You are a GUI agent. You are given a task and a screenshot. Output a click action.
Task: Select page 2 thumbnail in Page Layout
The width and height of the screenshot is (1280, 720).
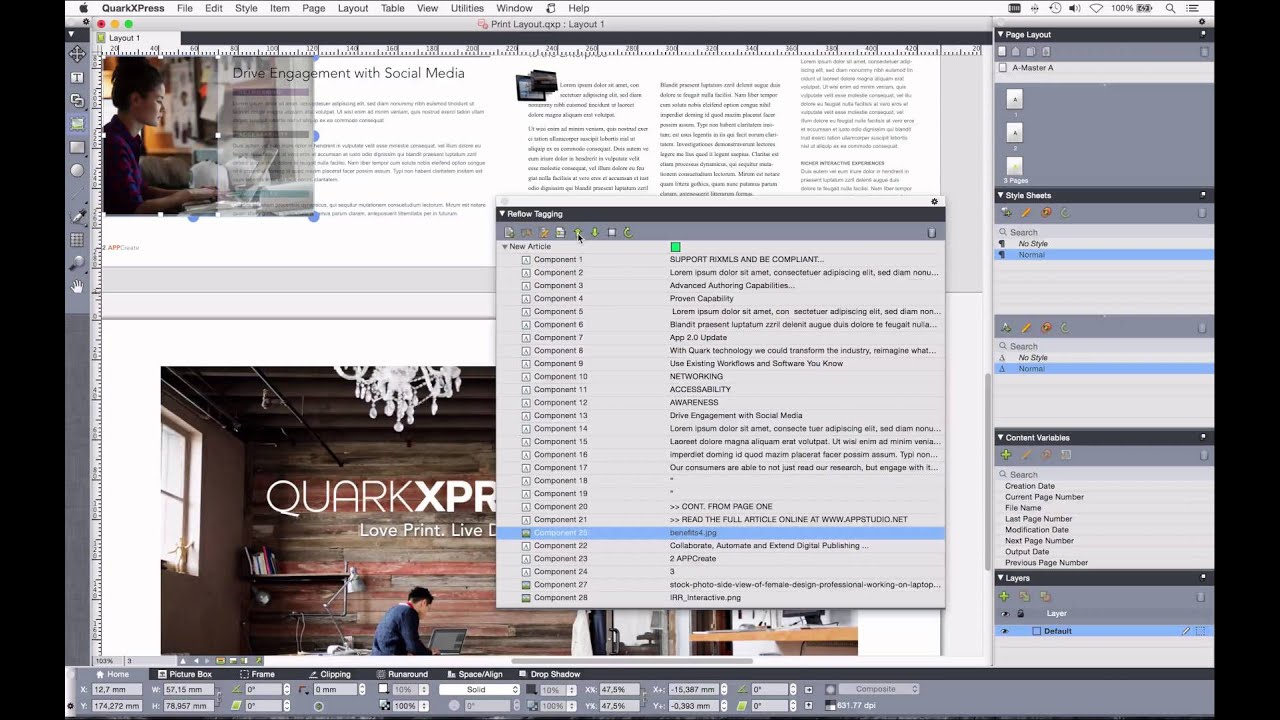(1015, 132)
